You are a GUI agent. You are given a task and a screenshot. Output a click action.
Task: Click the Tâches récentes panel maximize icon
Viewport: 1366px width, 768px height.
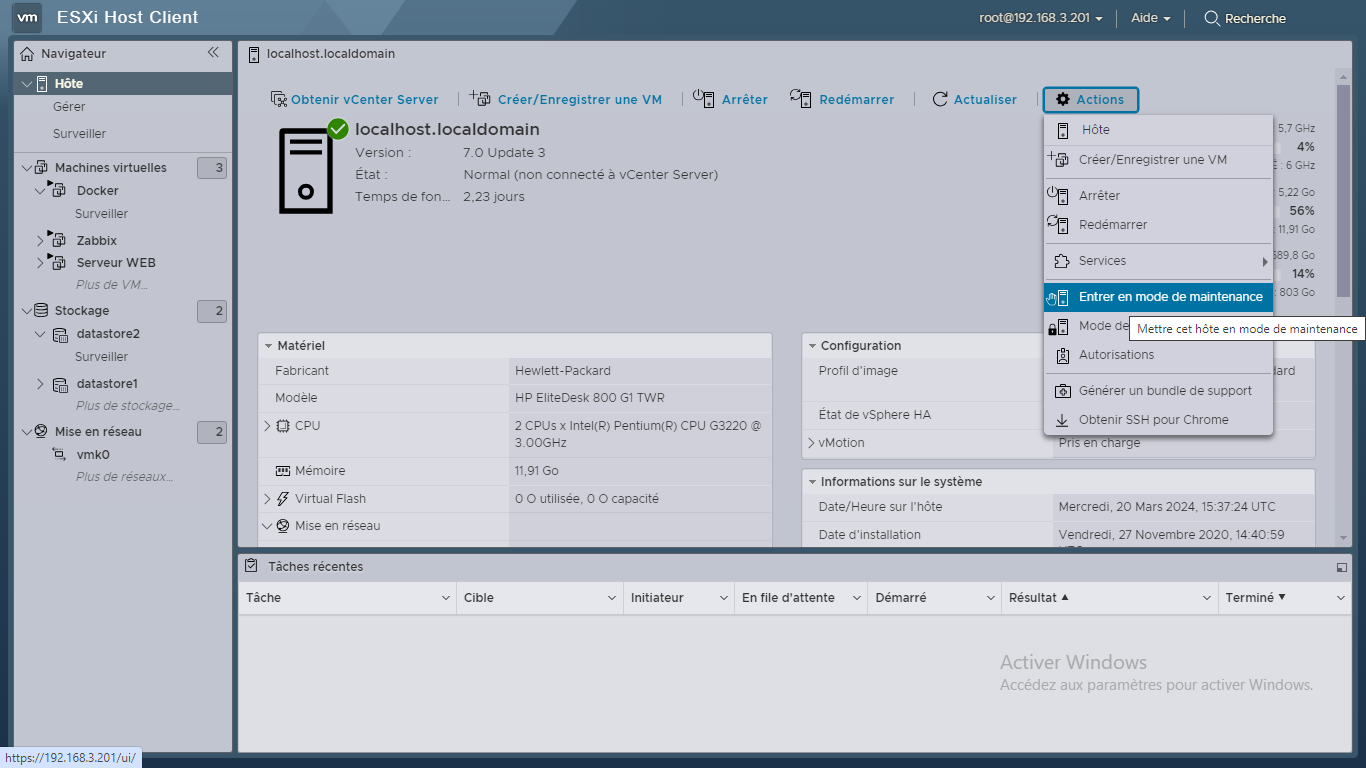coord(1341,567)
